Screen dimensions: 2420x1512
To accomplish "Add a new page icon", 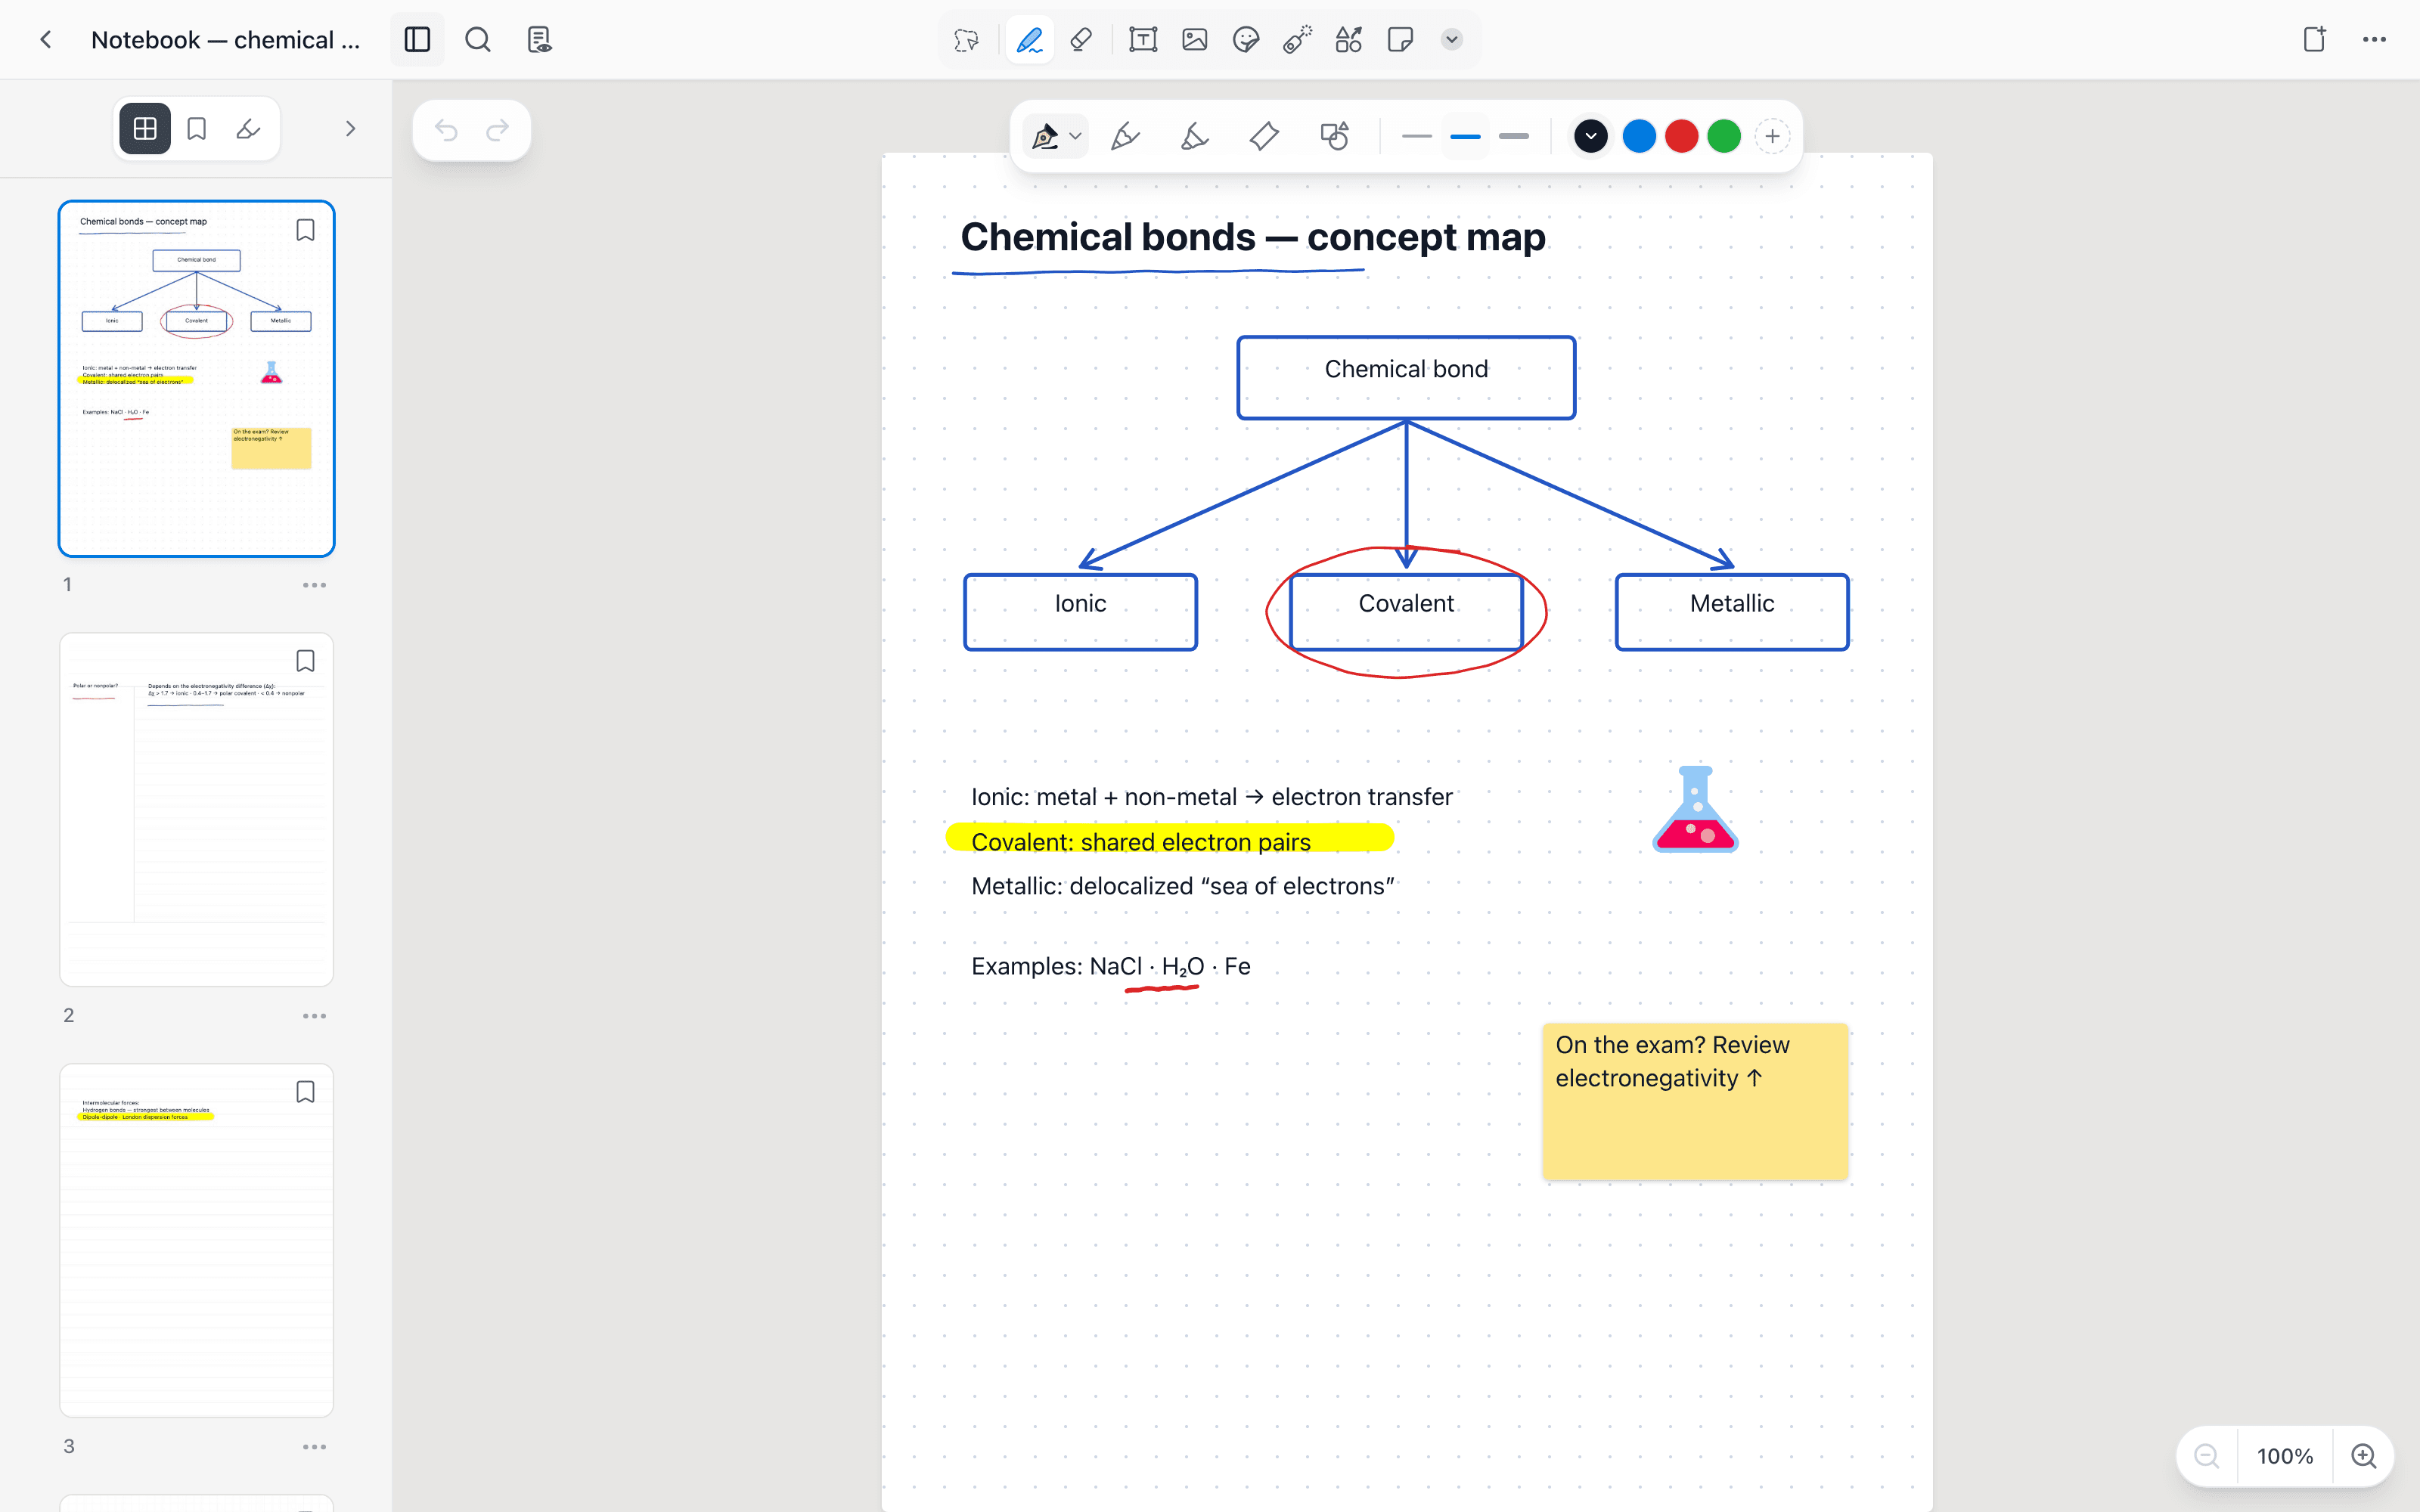I will pyautogui.click(x=2314, y=40).
